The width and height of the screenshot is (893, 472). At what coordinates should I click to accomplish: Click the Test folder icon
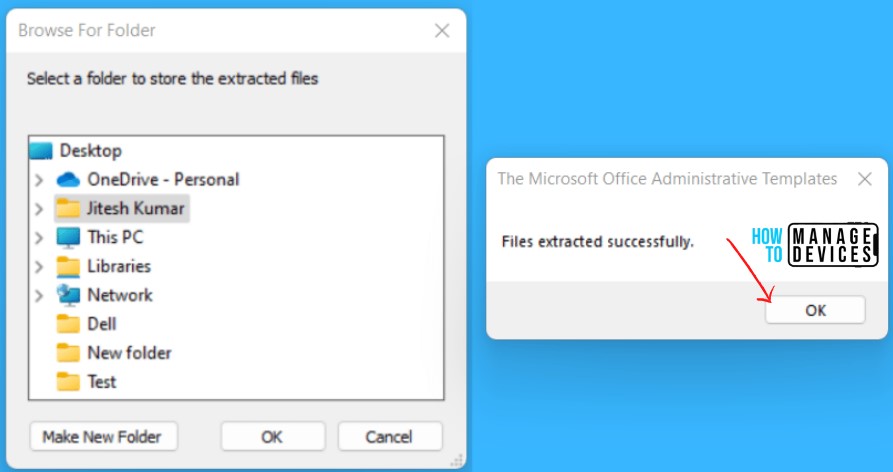pyautogui.click(x=68, y=382)
